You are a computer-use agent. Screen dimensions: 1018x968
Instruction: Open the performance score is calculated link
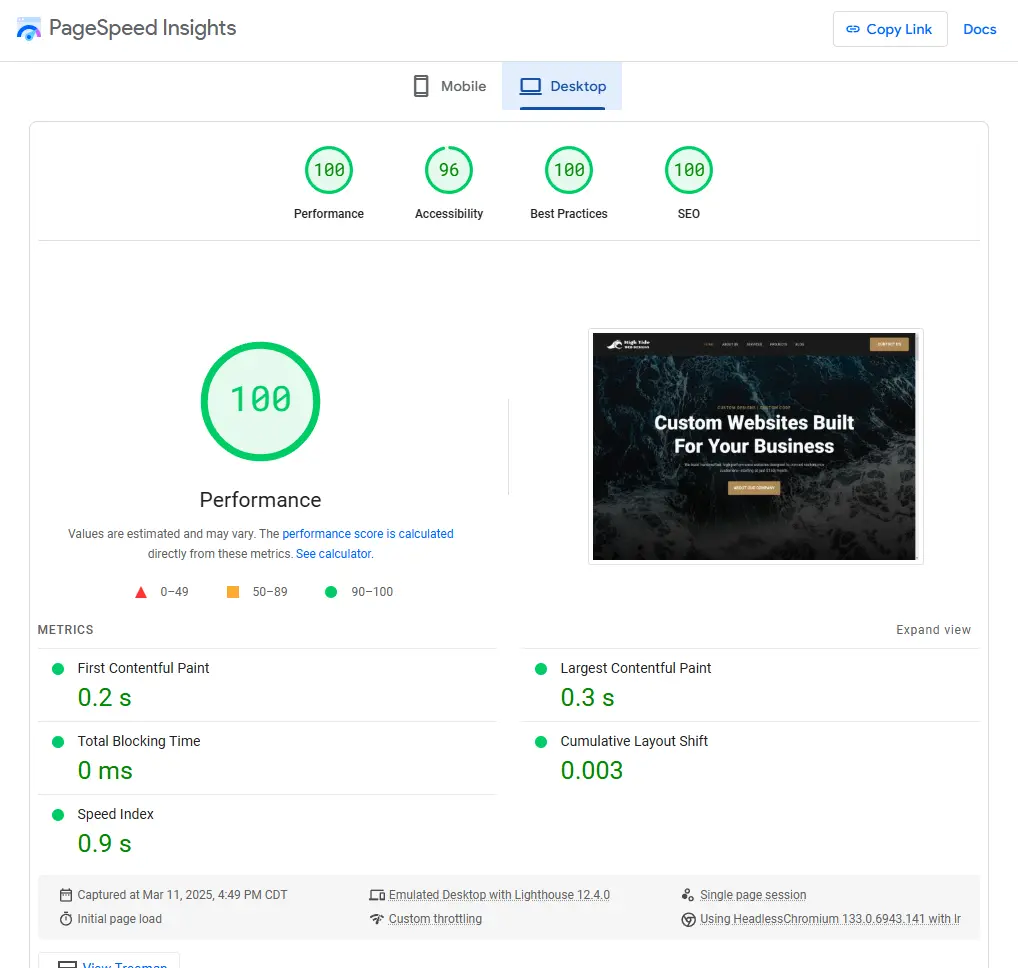pos(367,534)
